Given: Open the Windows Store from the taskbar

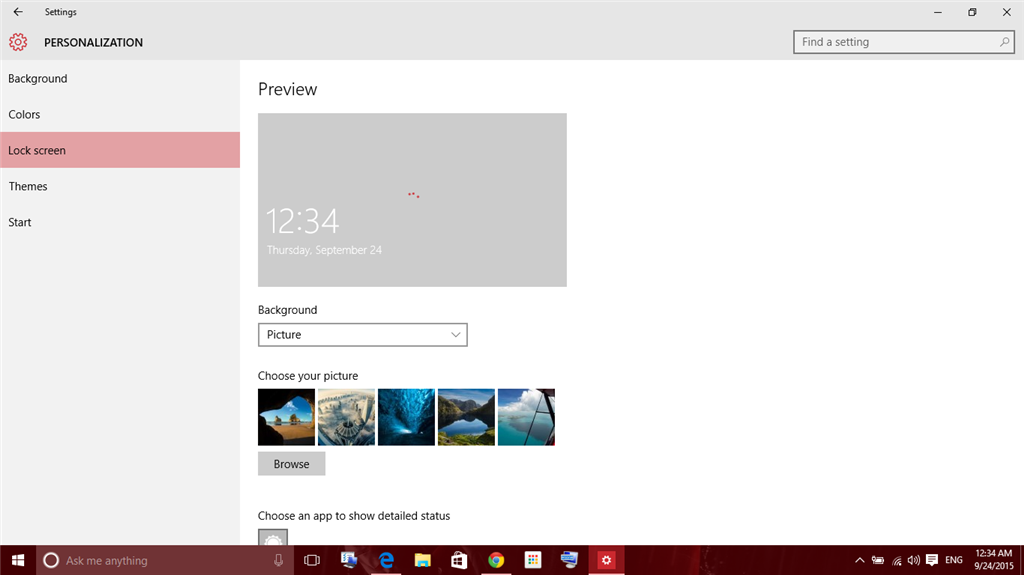Looking at the screenshot, I should 459,560.
